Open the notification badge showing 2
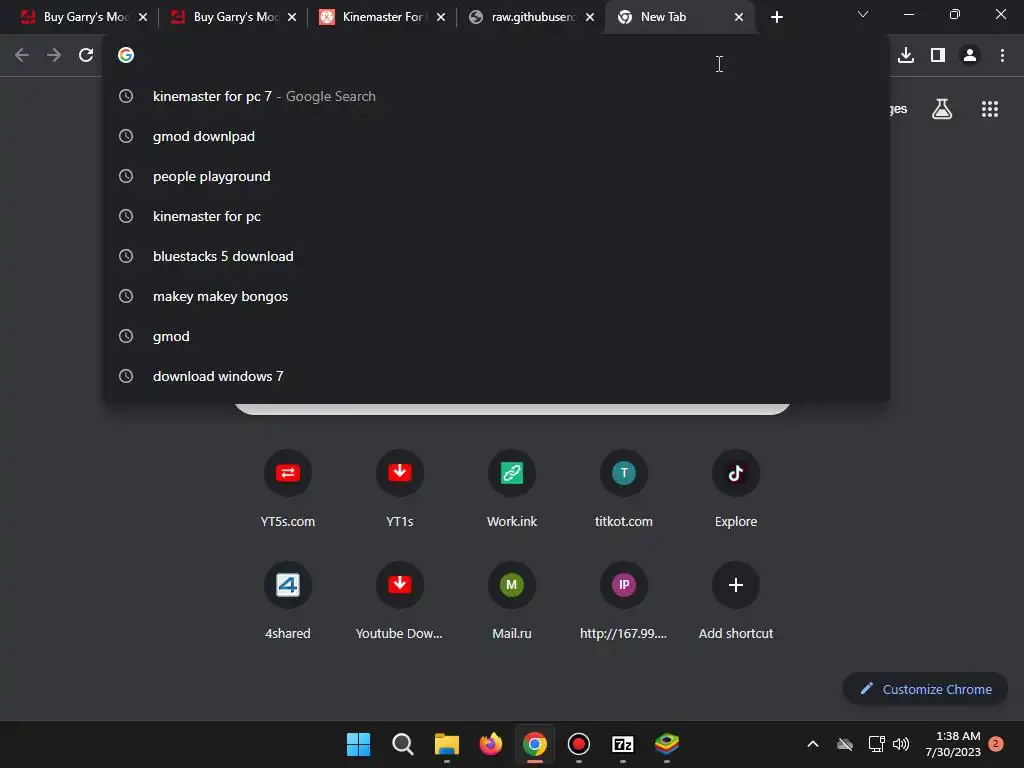This screenshot has height=768, width=1024. pyautogui.click(x=995, y=743)
